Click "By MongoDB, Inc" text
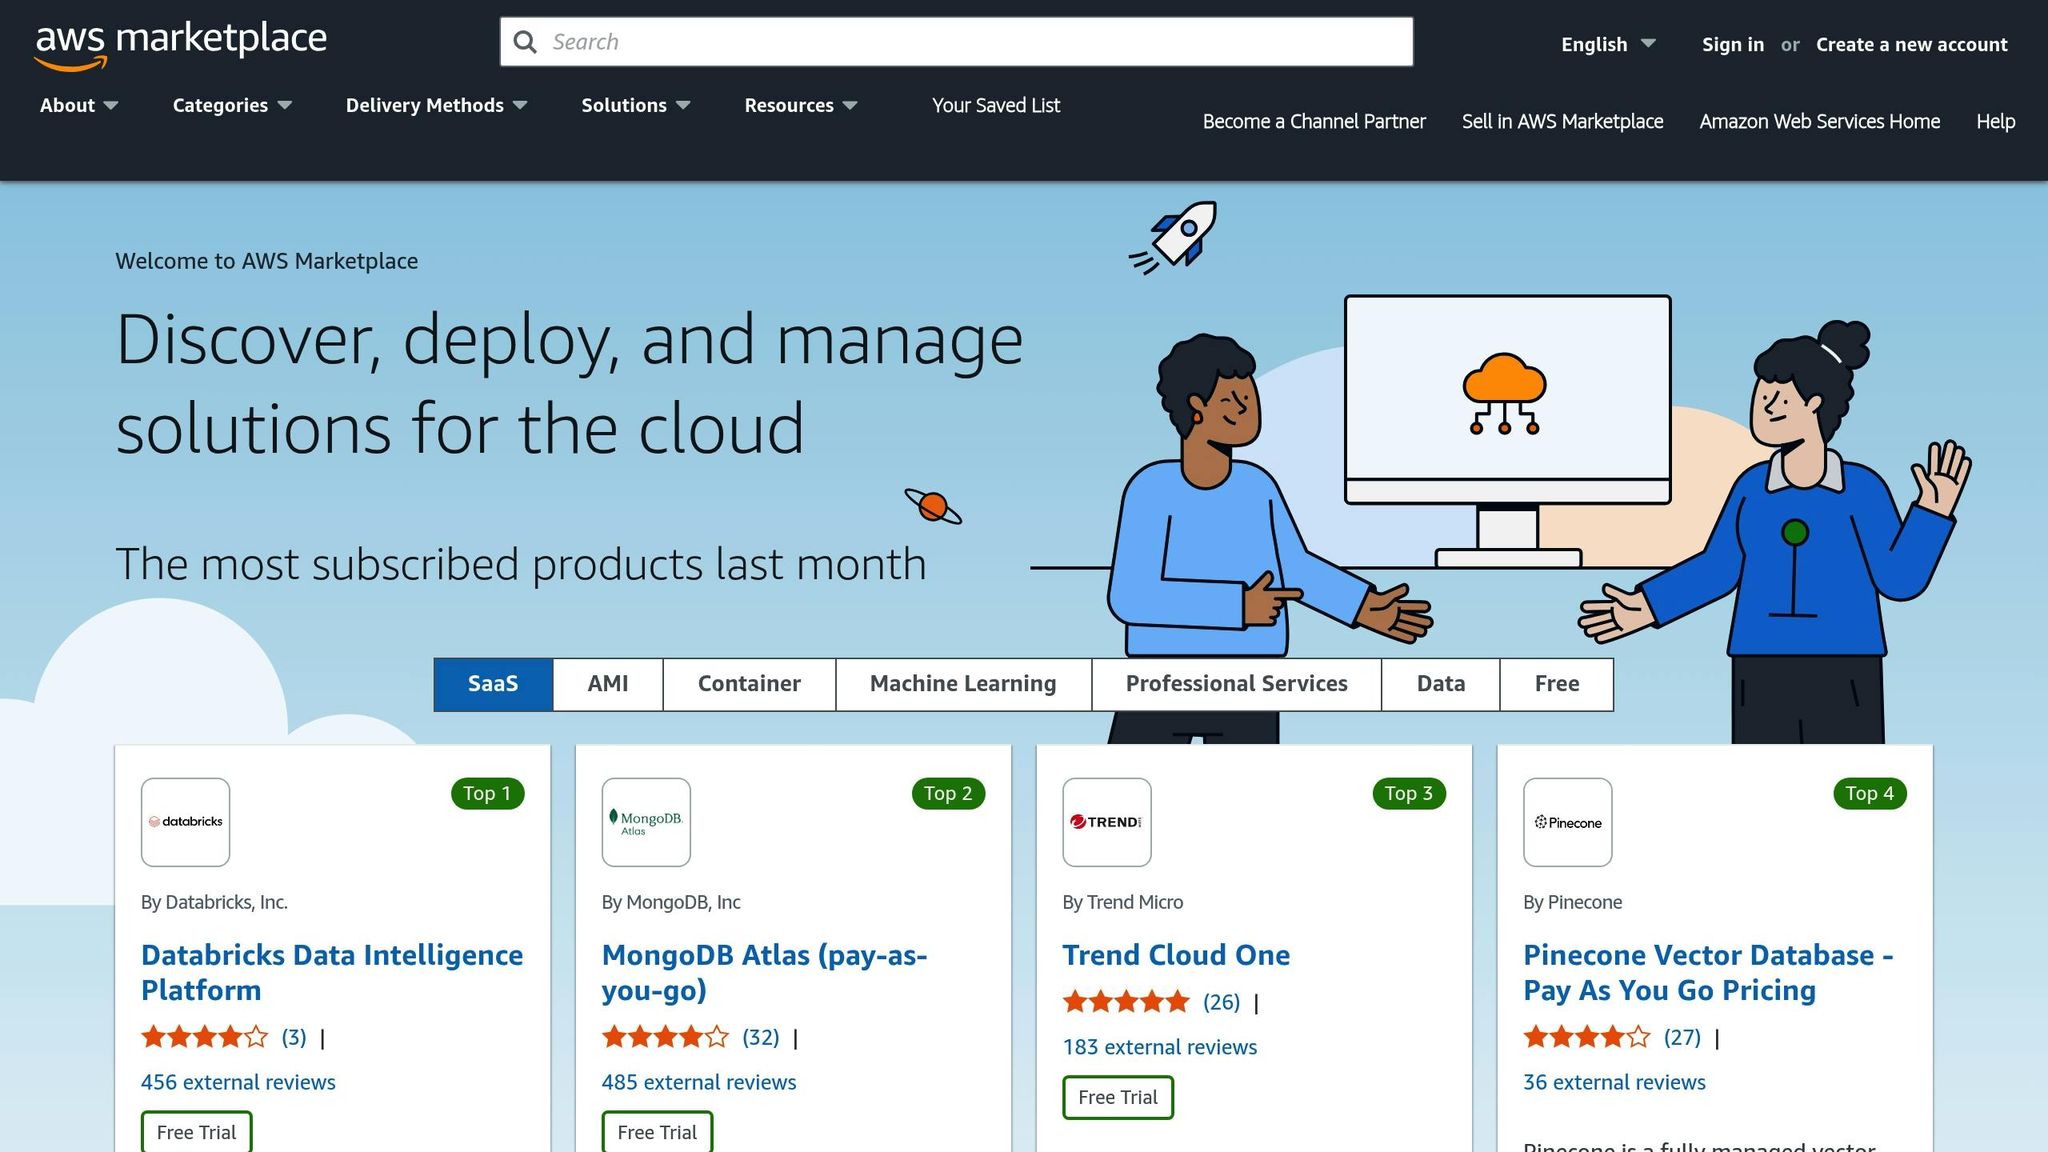Image resolution: width=2048 pixels, height=1152 pixels. (x=671, y=902)
